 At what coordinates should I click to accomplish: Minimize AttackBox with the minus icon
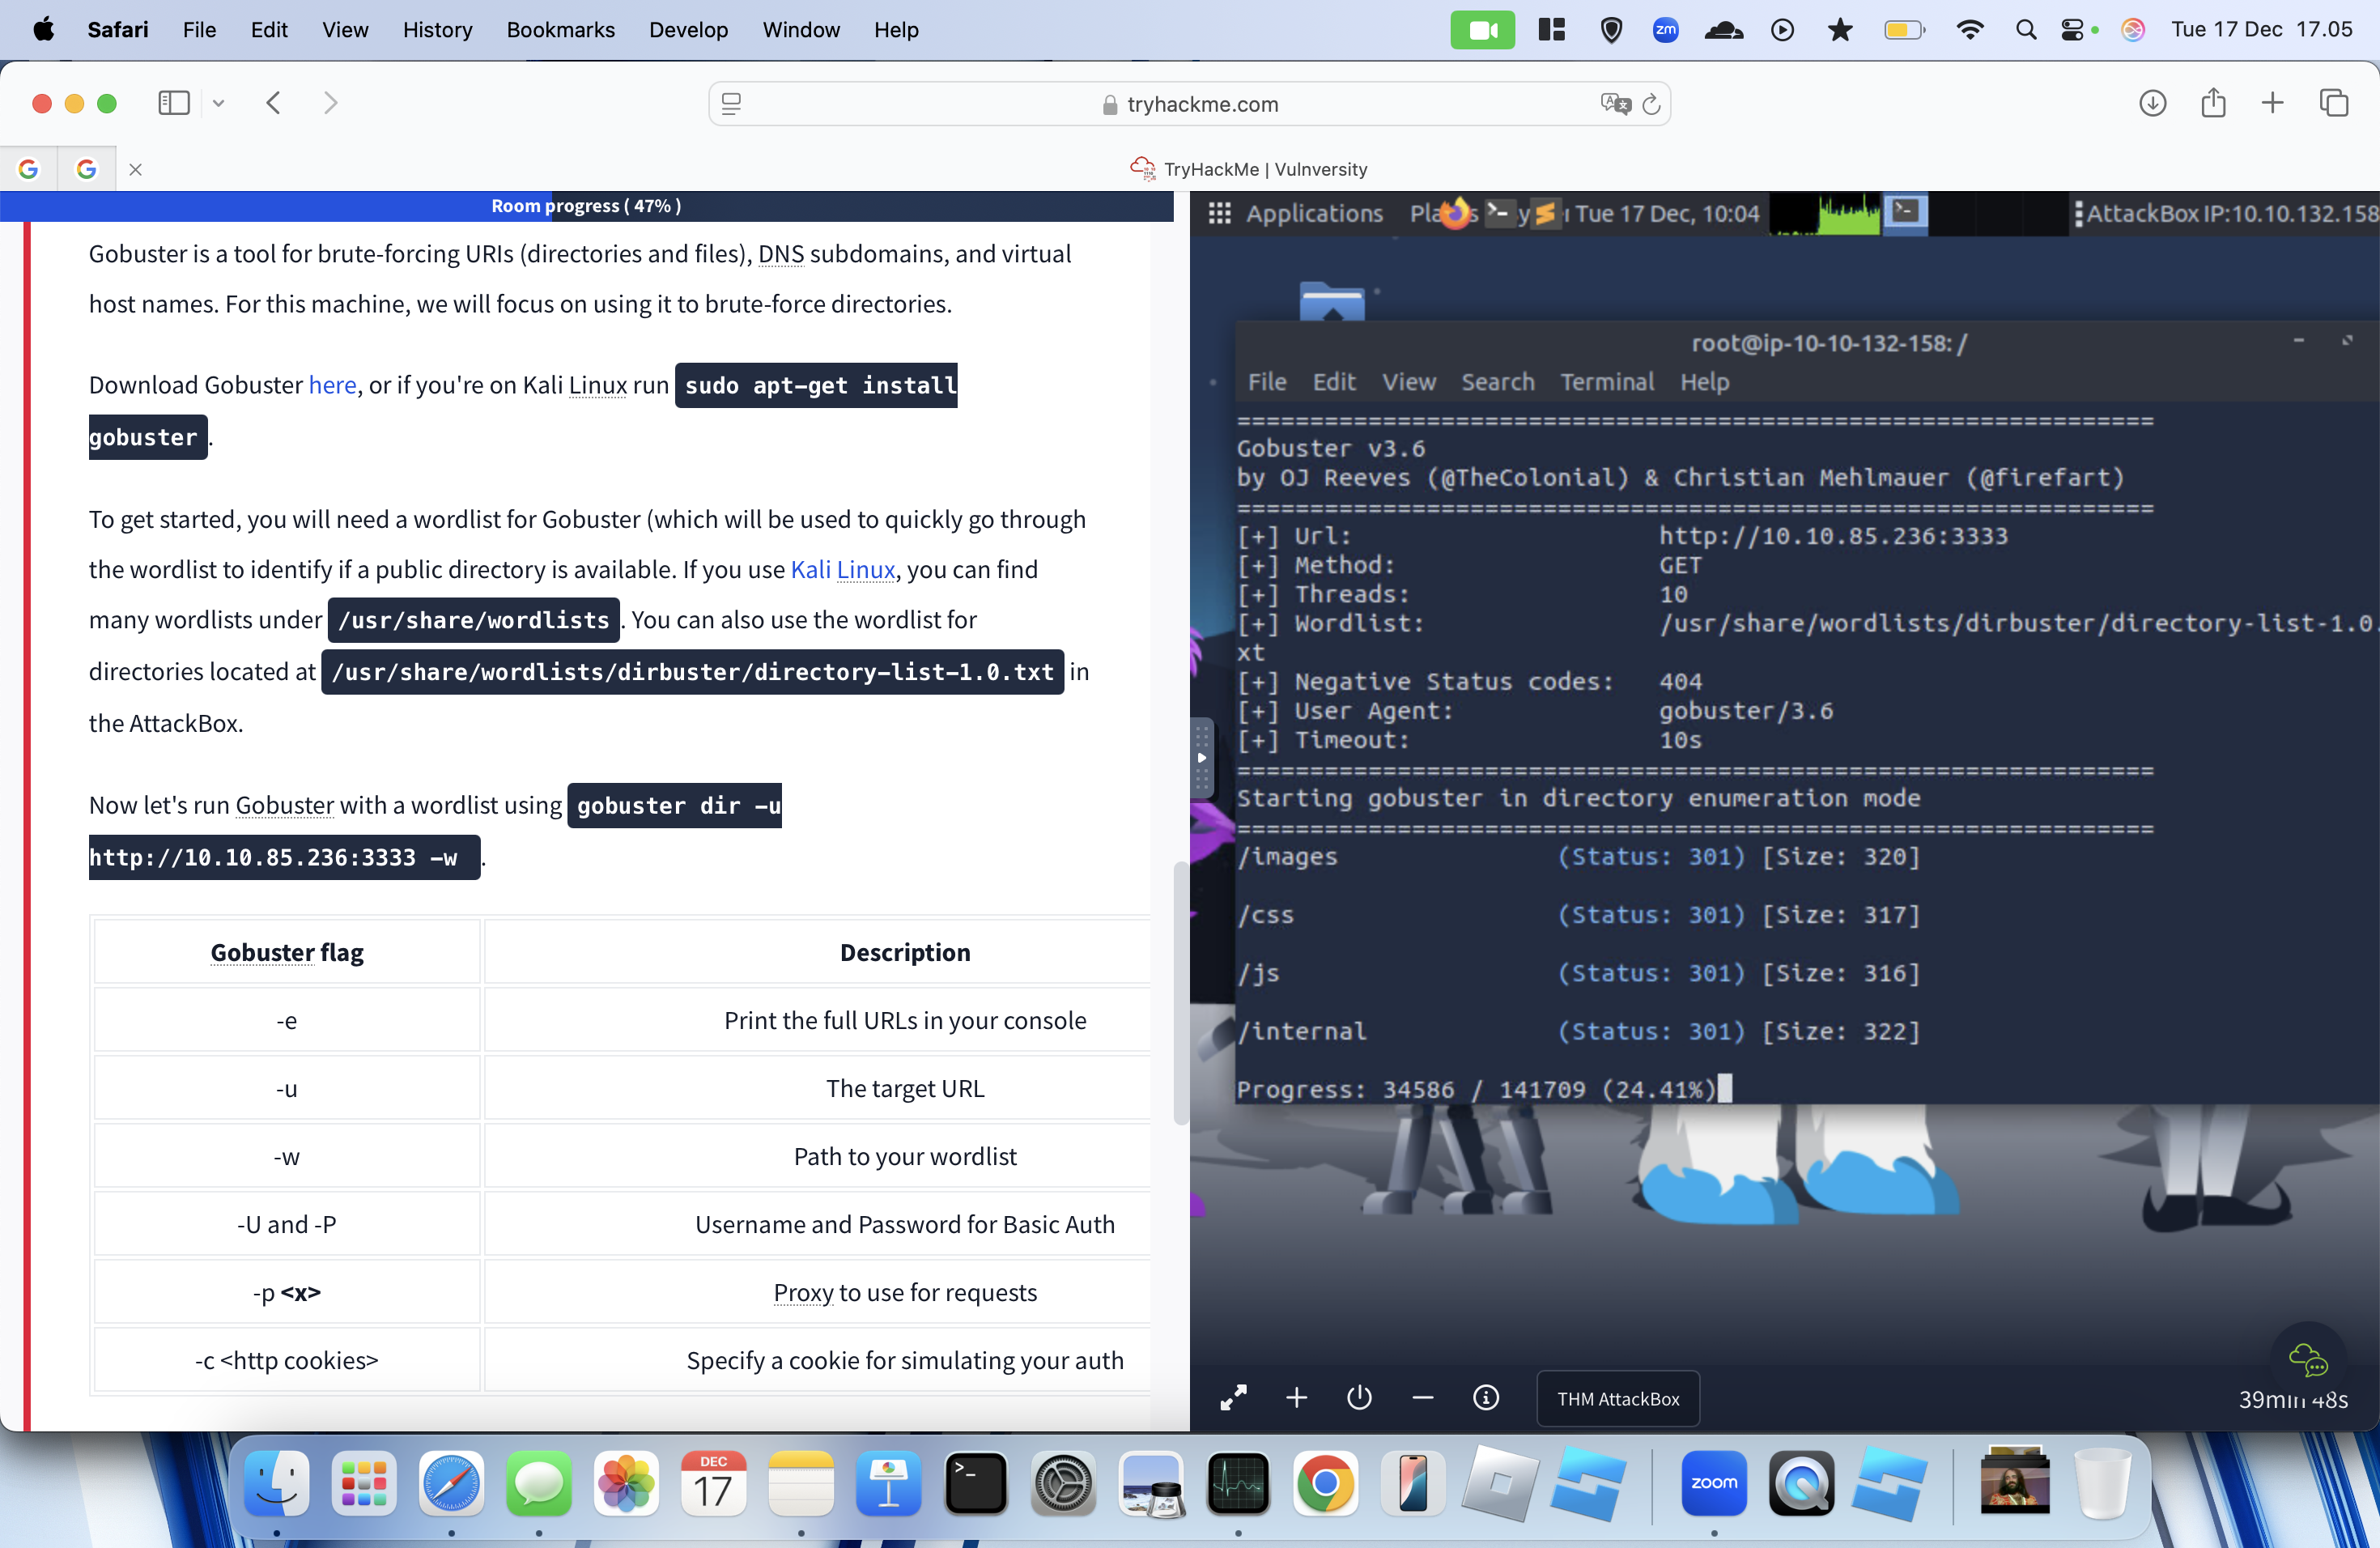1422,1398
